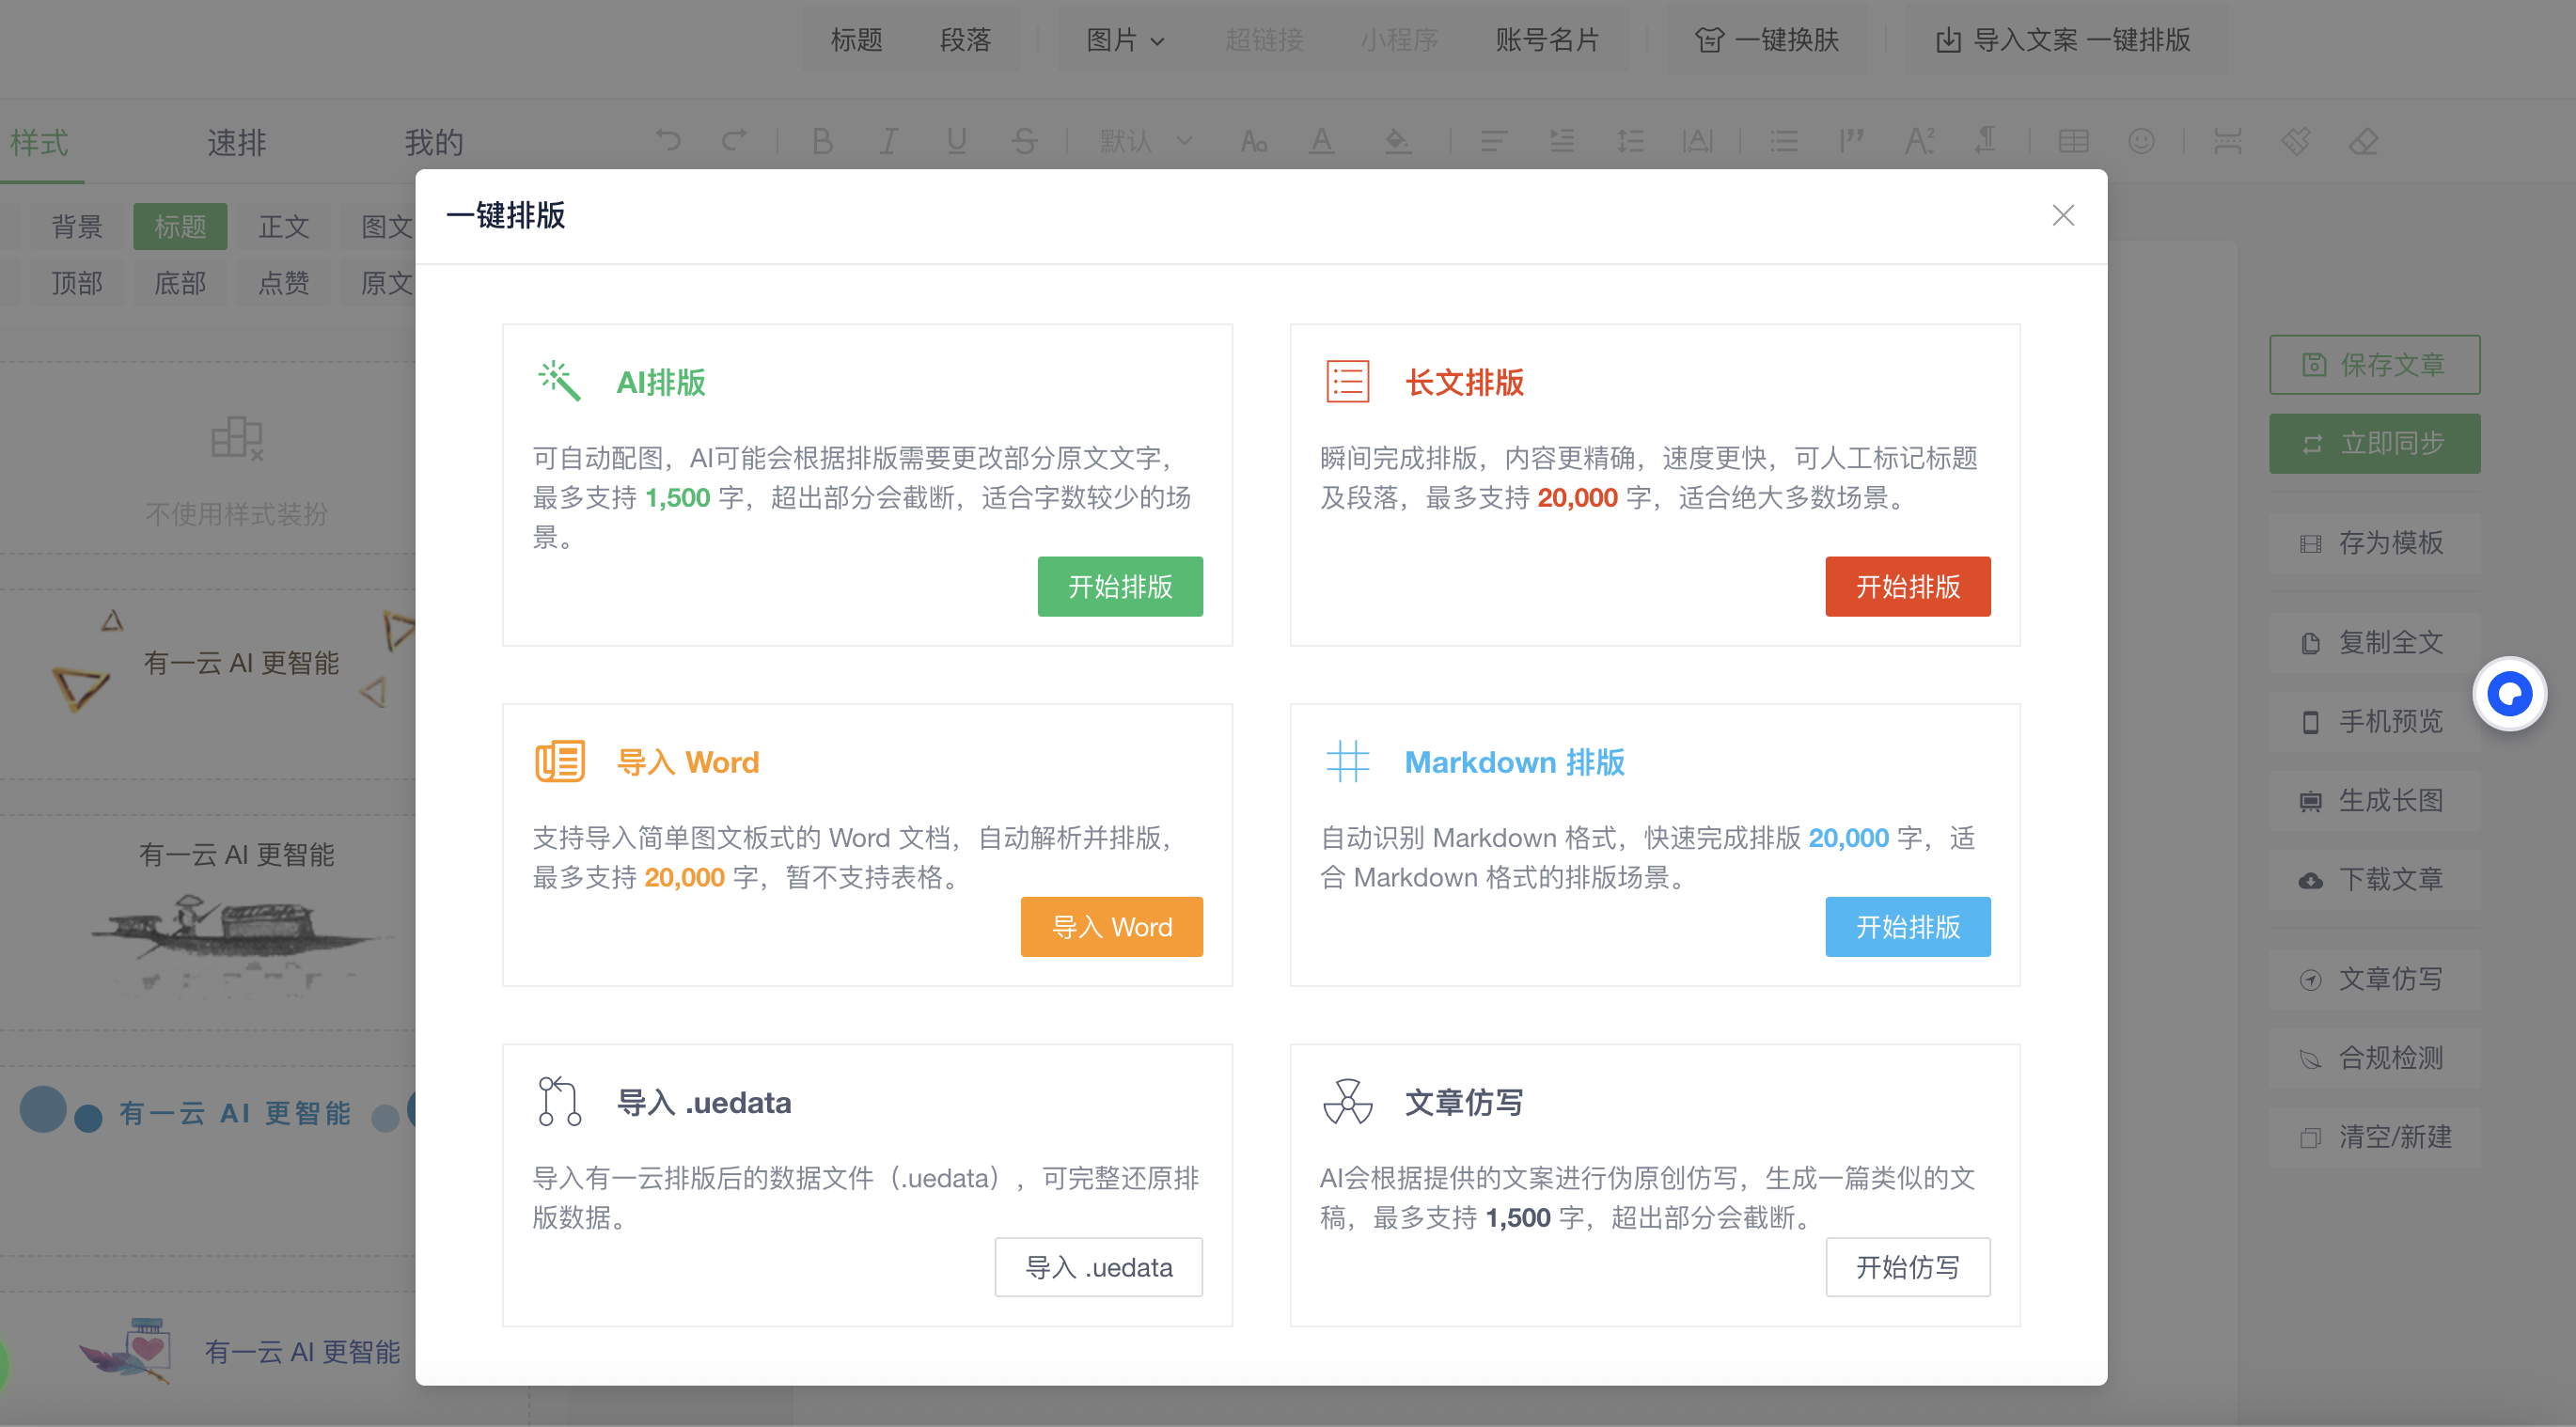Toggle strikethrough formatting

tap(1024, 141)
